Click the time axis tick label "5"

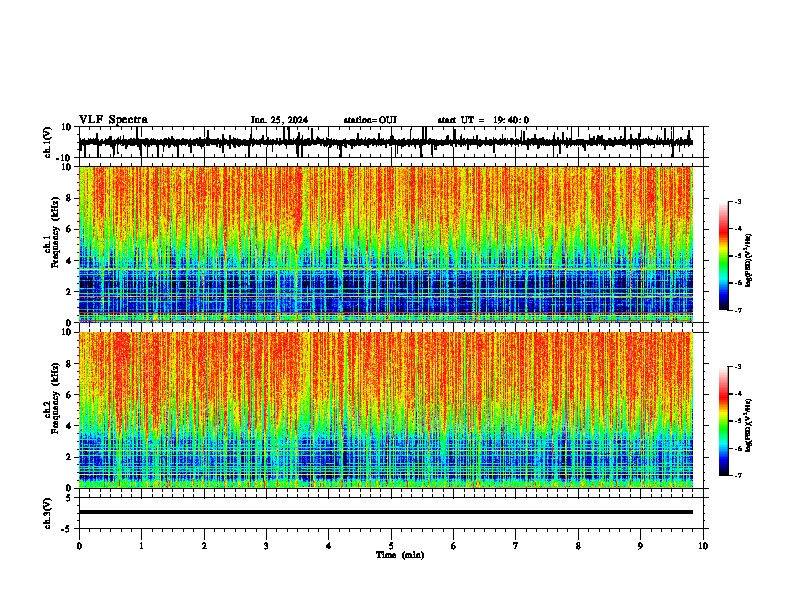point(391,546)
